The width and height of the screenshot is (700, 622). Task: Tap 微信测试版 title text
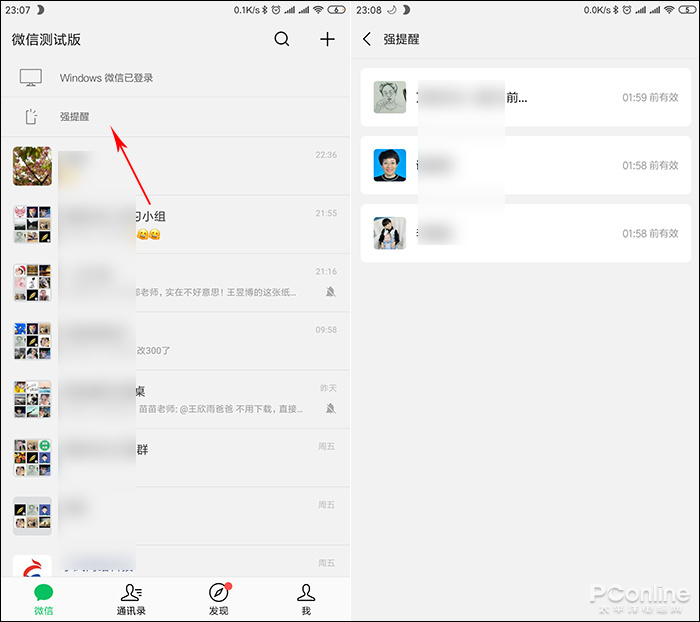(x=46, y=40)
